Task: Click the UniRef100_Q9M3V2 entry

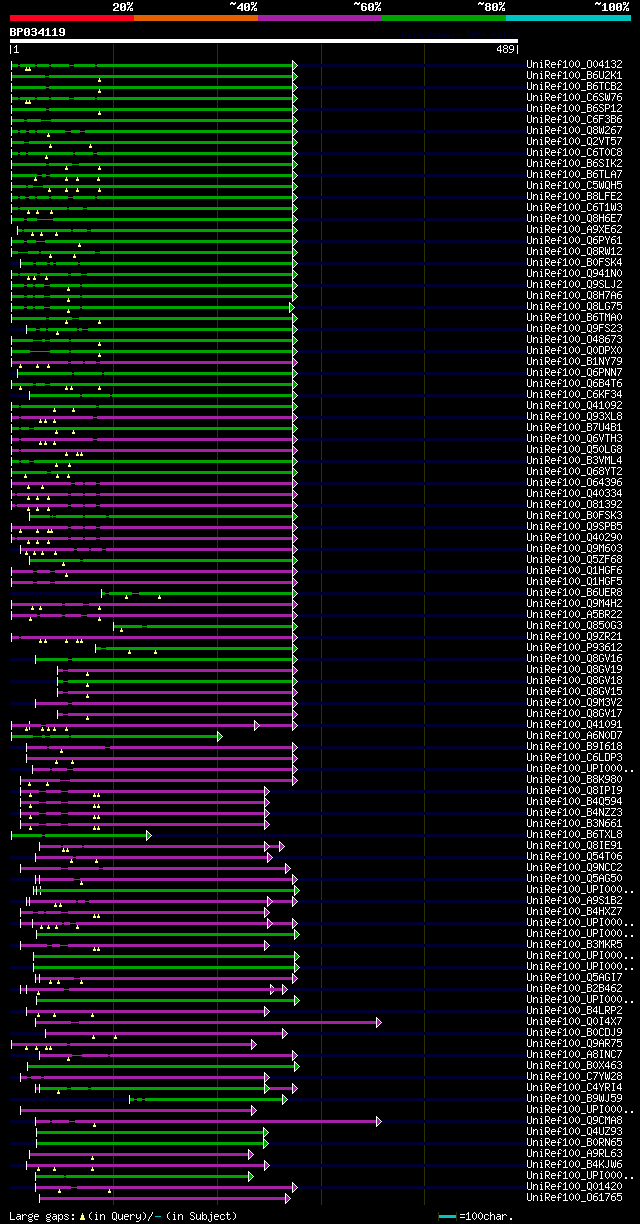Action: click(574, 703)
